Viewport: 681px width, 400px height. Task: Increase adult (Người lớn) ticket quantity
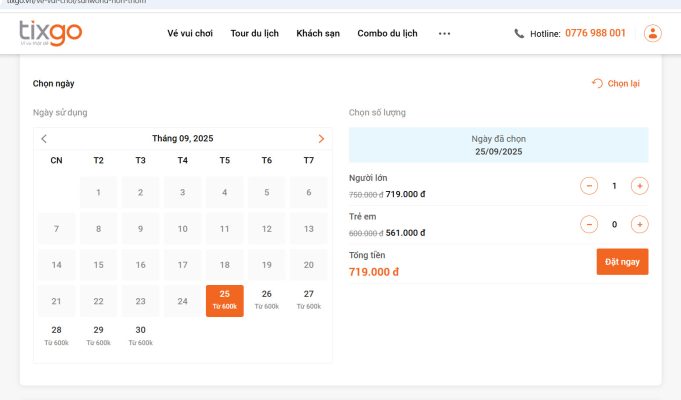(x=640, y=186)
